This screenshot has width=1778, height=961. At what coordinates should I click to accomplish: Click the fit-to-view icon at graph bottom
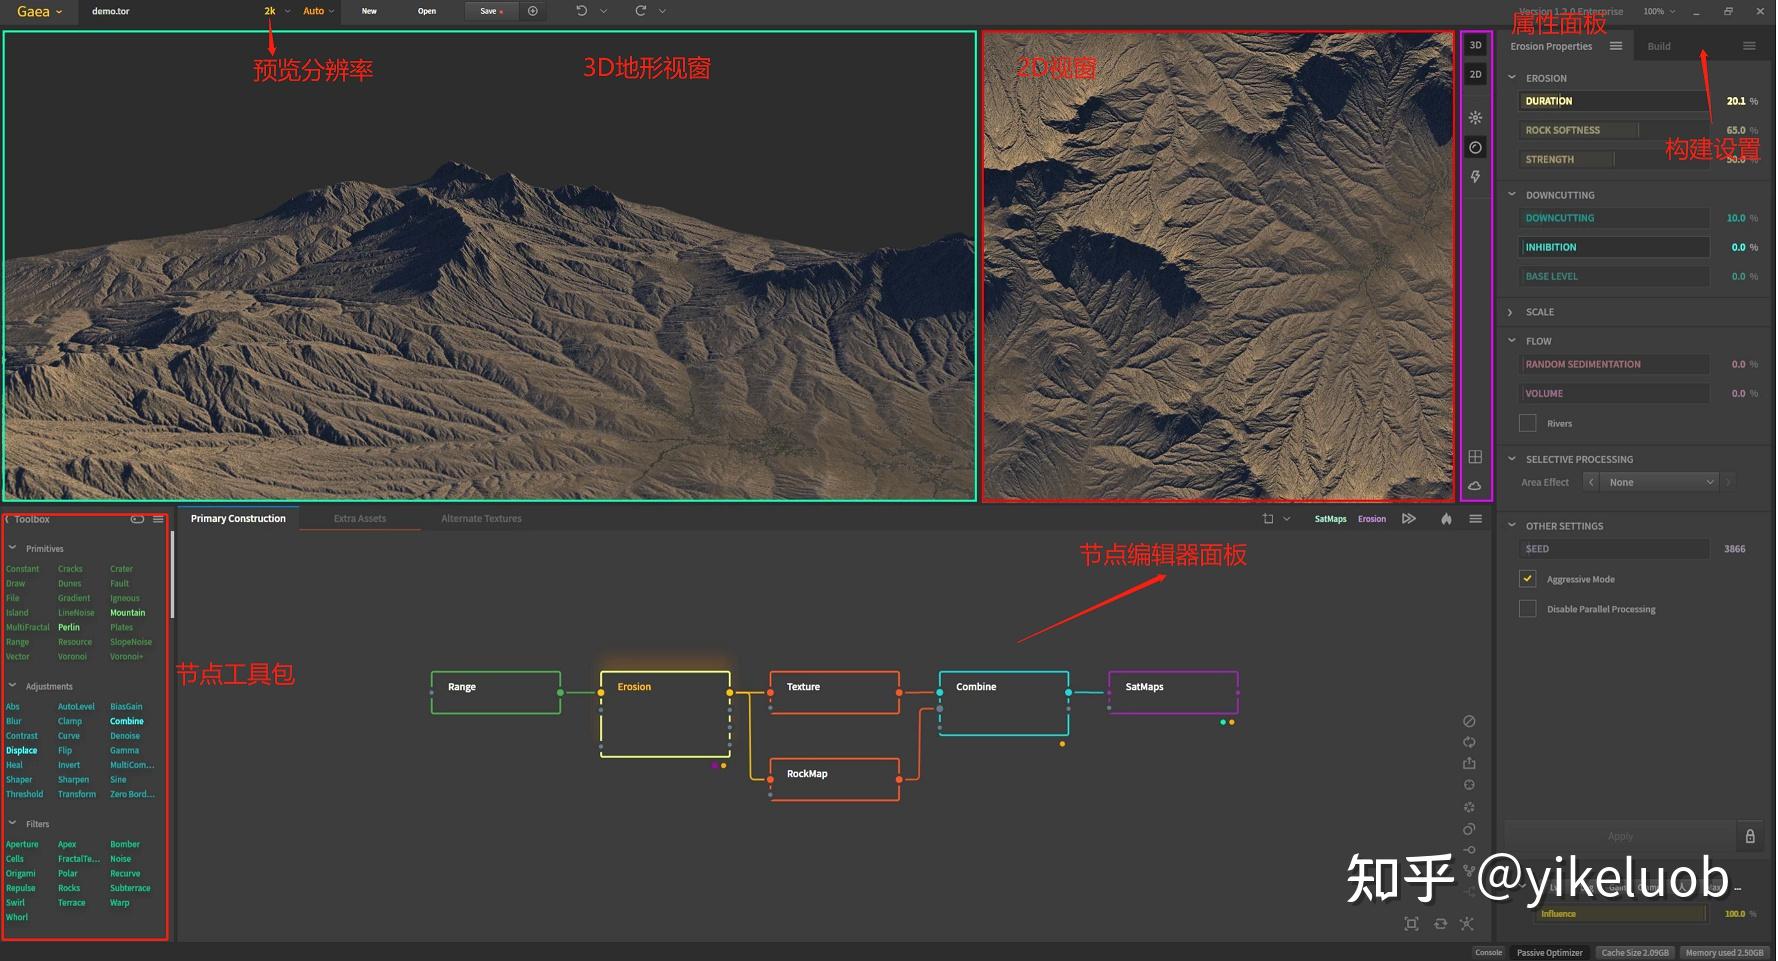point(1411,924)
